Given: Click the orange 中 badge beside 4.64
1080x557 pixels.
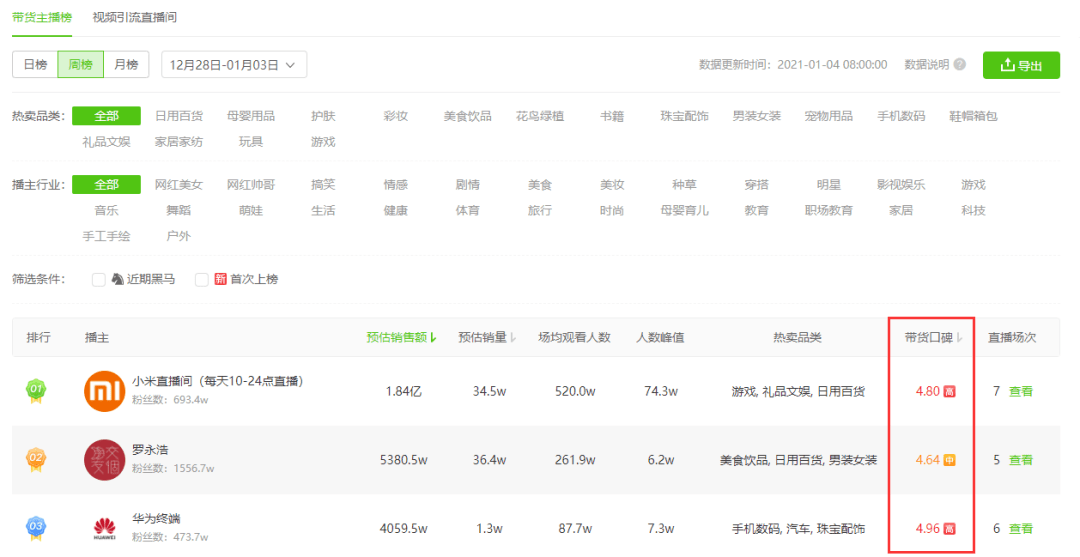Looking at the screenshot, I should click(949, 460).
